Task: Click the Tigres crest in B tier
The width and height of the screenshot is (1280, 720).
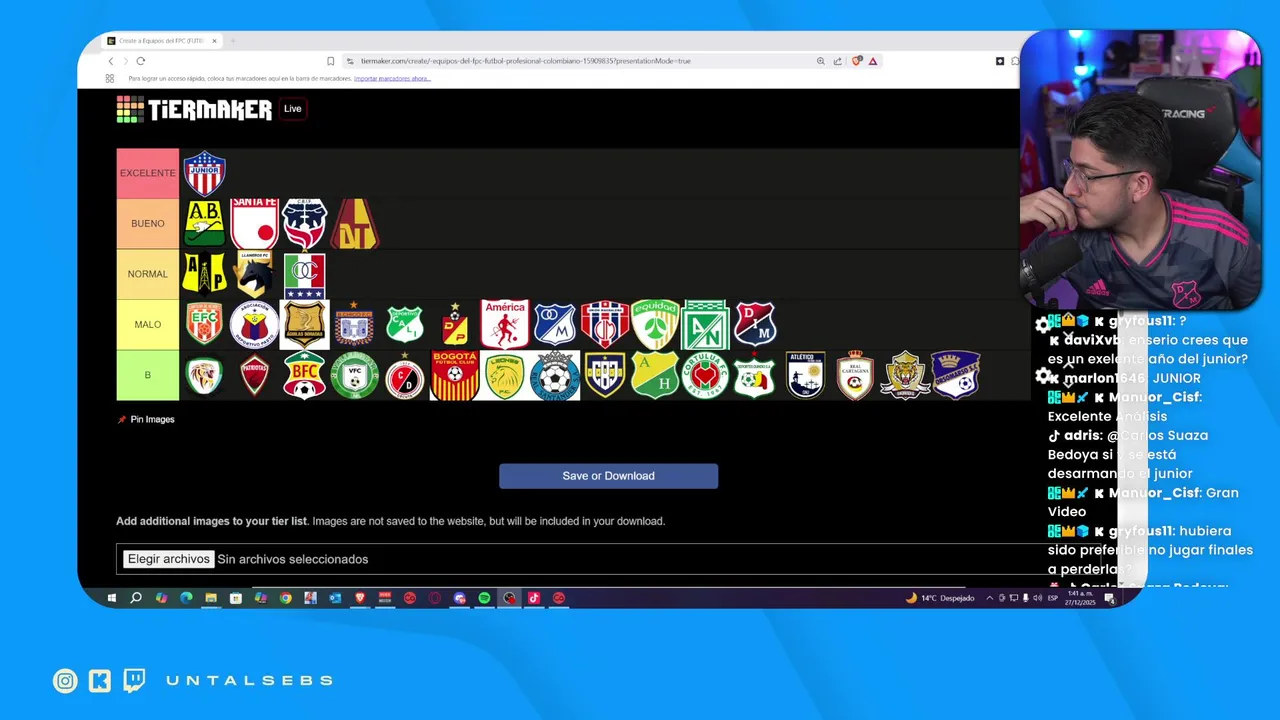Action: coord(905,375)
